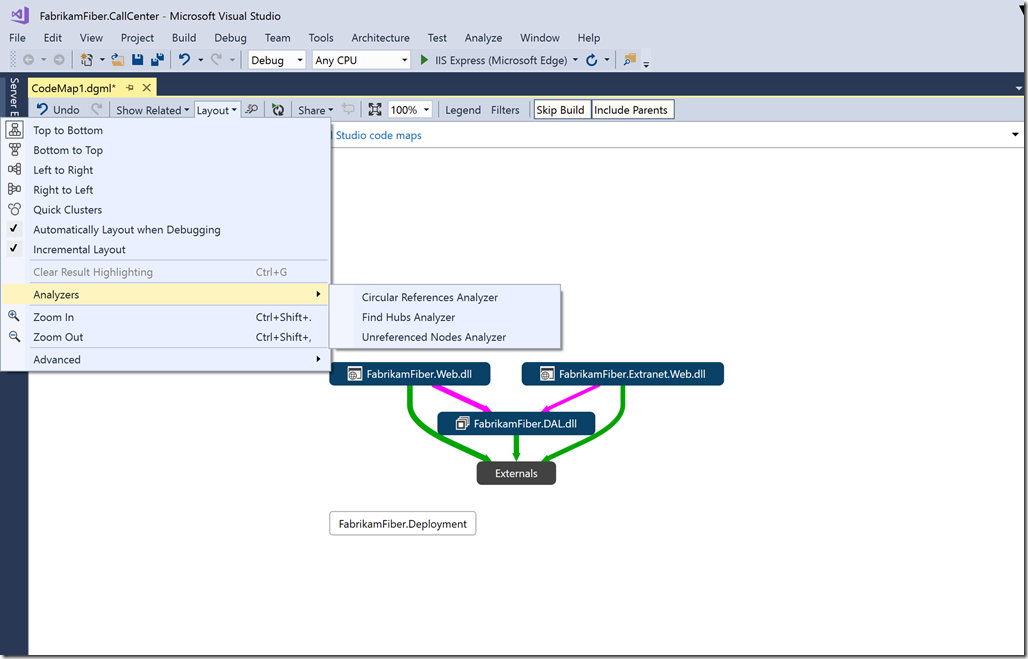Select the FabrikamFiber.Deployment node

click(x=403, y=524)
